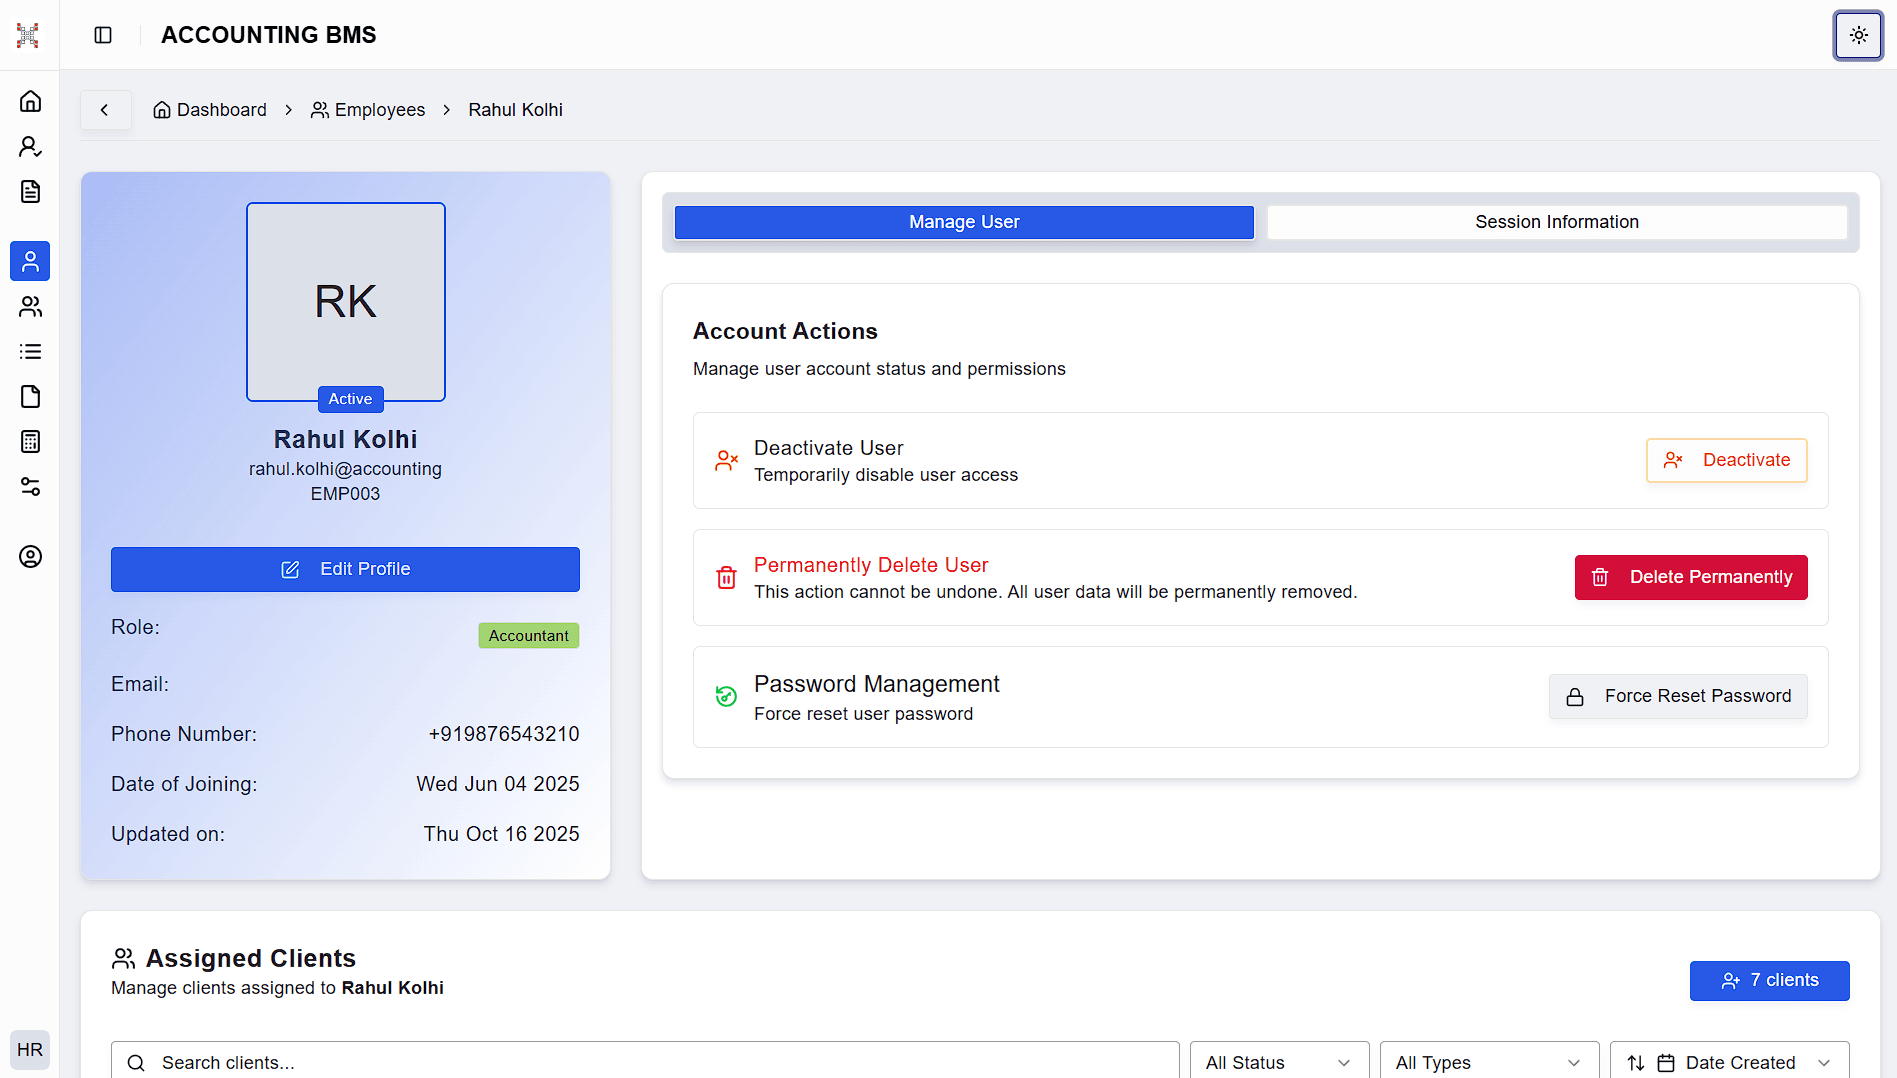The image size is (1897, 1078).
Task: Switch to the Session Information tab
Action: click(x=1556, y=222)
